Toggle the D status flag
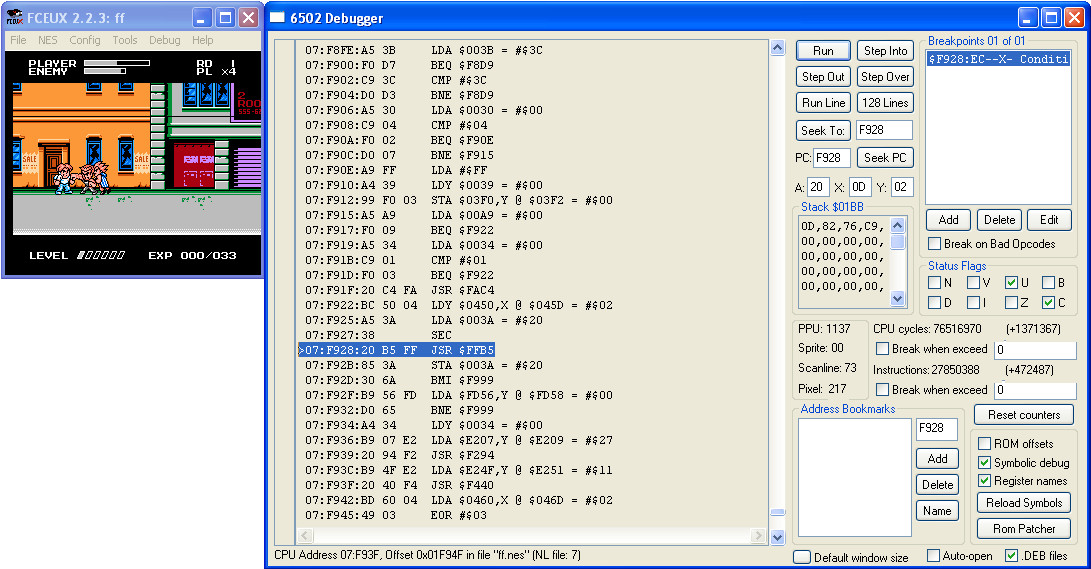 (935, 303)
